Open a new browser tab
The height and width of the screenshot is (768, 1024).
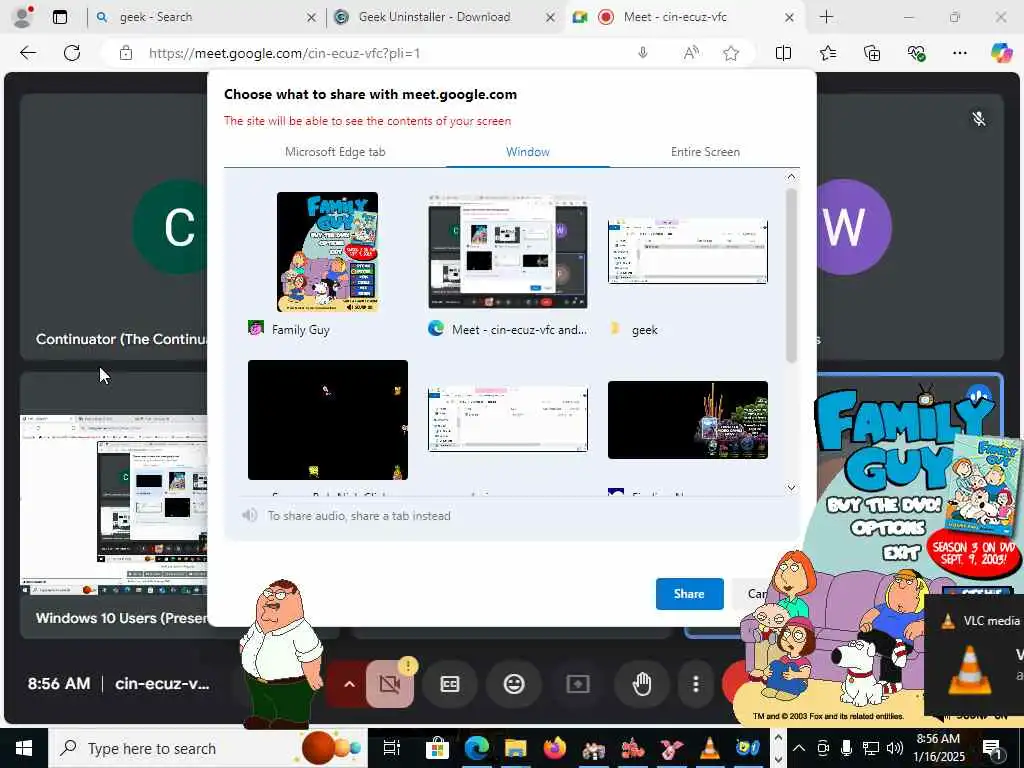pos(826,17)
